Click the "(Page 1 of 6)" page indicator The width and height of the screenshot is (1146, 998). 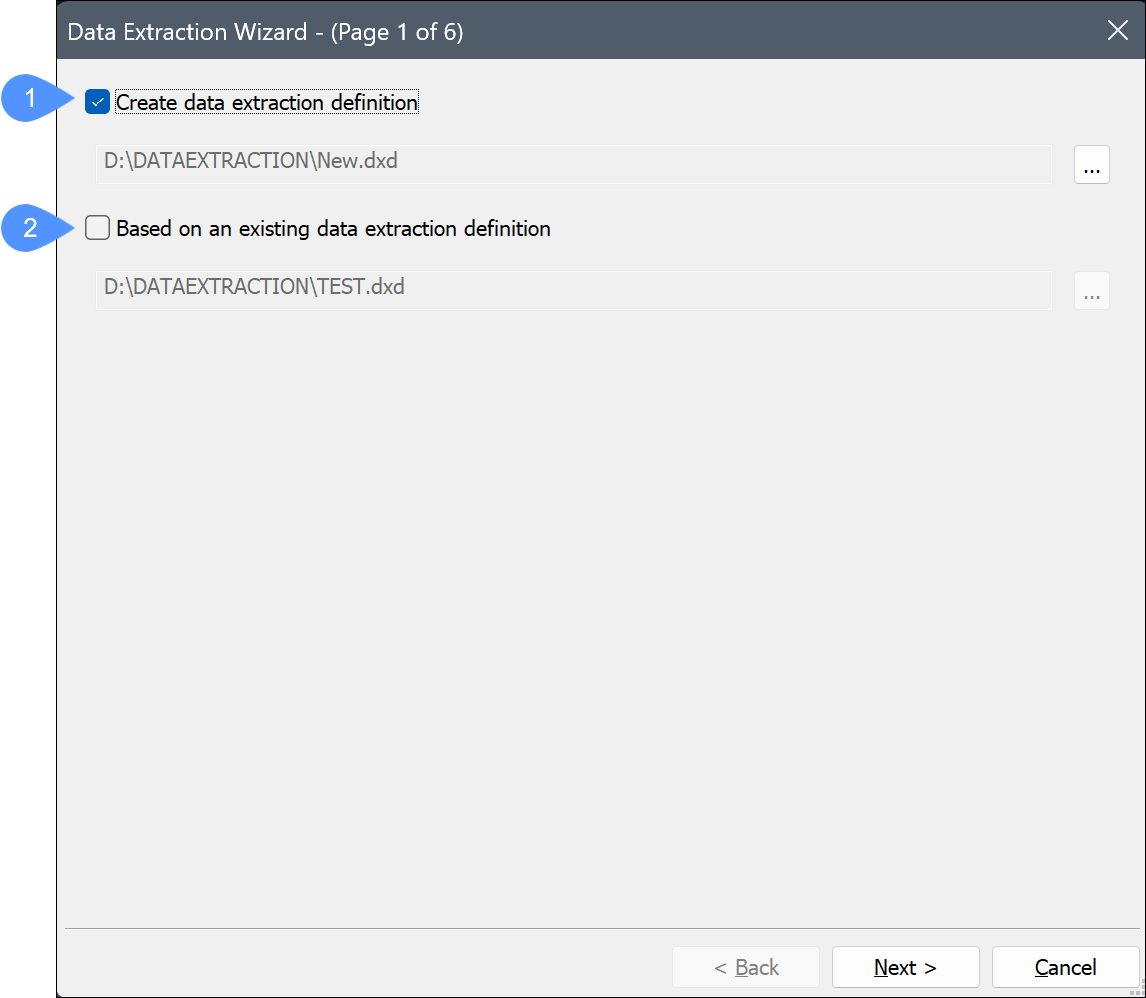[x=397, y=32]
